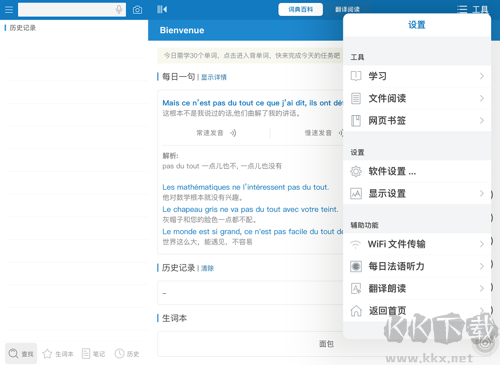Expand the 学习 row chevron

tap(482, 76)
